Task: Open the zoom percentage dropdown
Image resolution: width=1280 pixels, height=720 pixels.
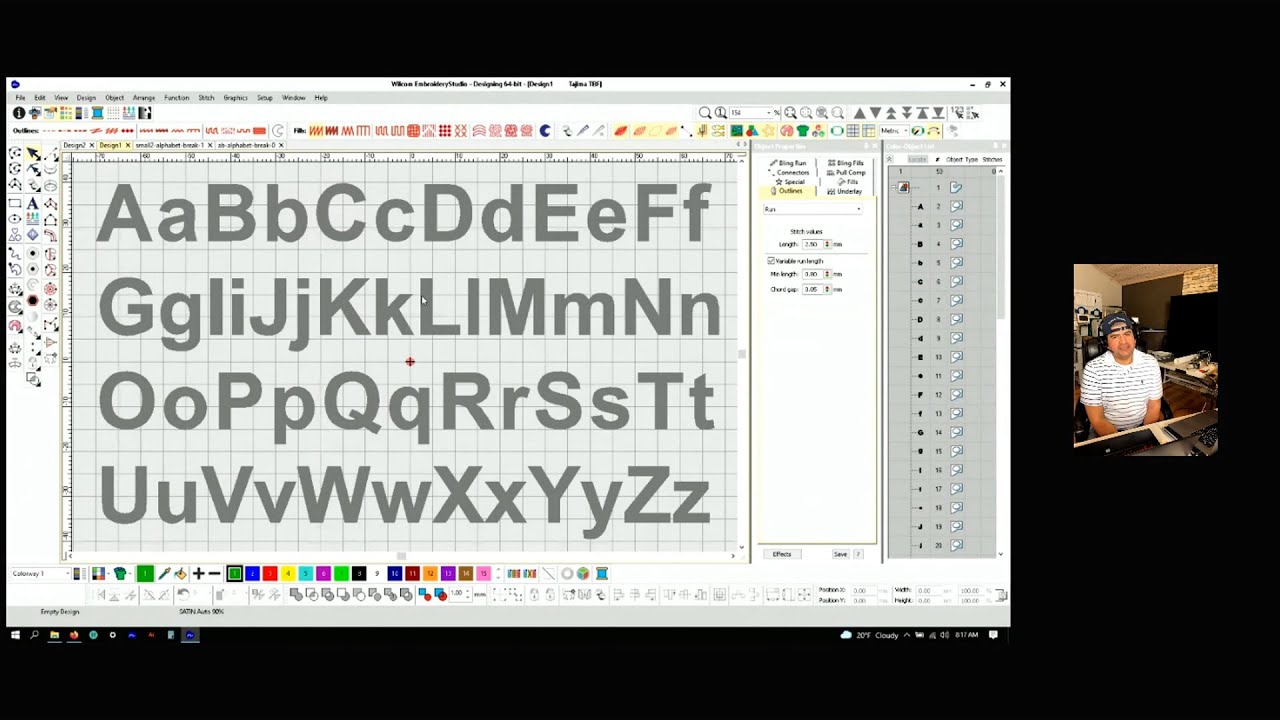Action: click(769, 113)
